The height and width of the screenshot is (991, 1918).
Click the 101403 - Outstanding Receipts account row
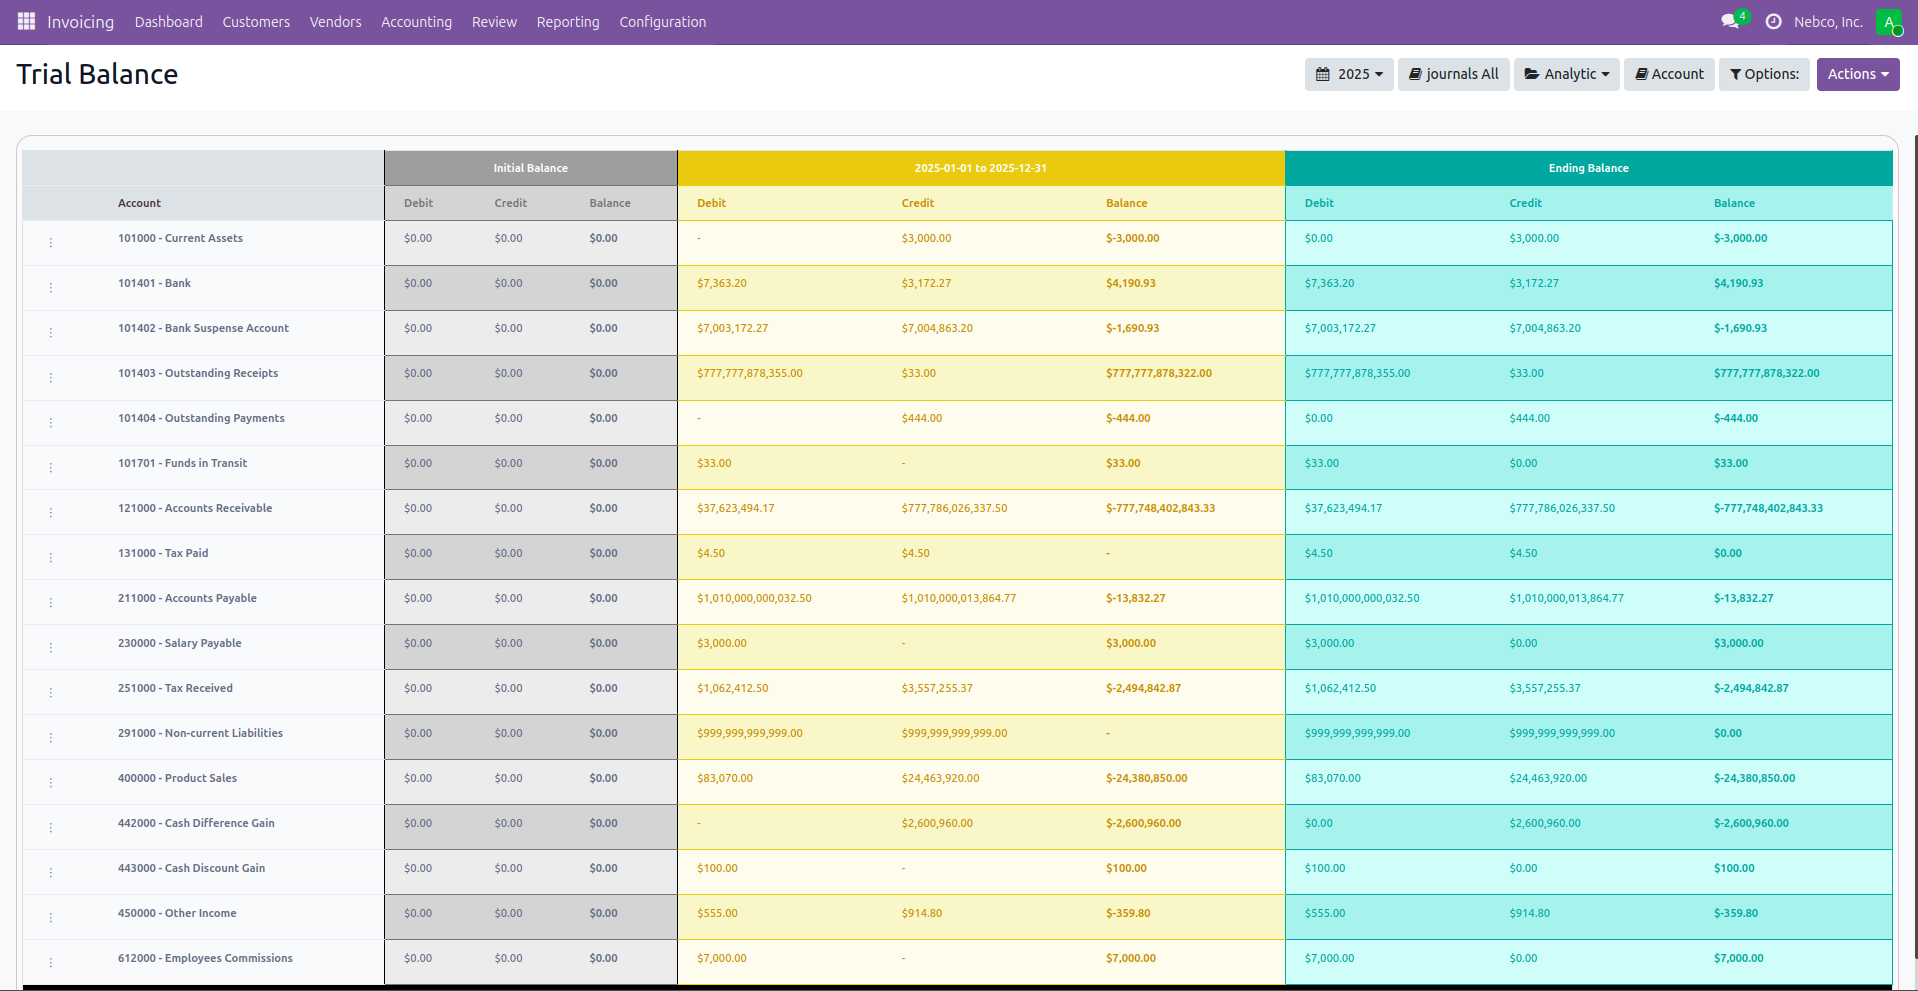pyautogui.click(x=198, y=373)
